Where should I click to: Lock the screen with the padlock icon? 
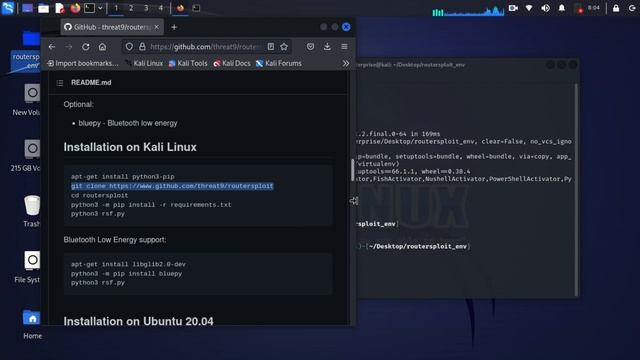pos(616,8)
